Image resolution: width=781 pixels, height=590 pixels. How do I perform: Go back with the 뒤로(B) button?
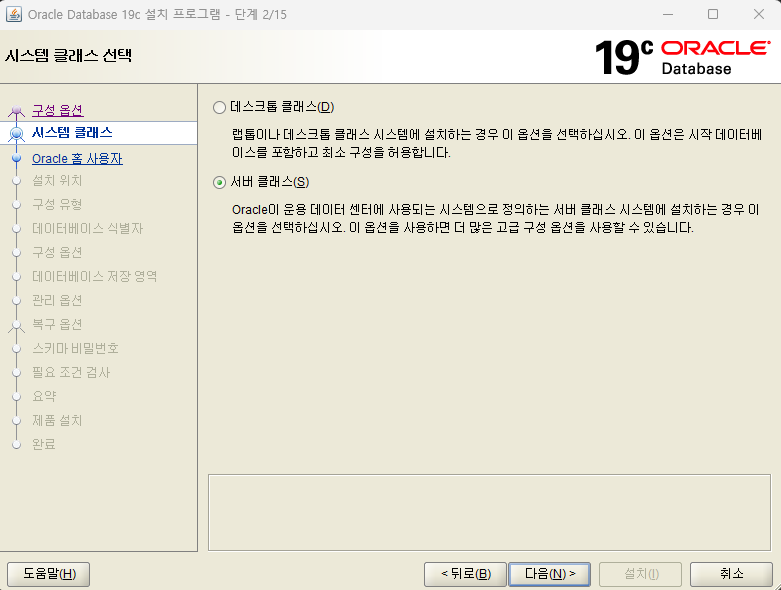[465, 574]
